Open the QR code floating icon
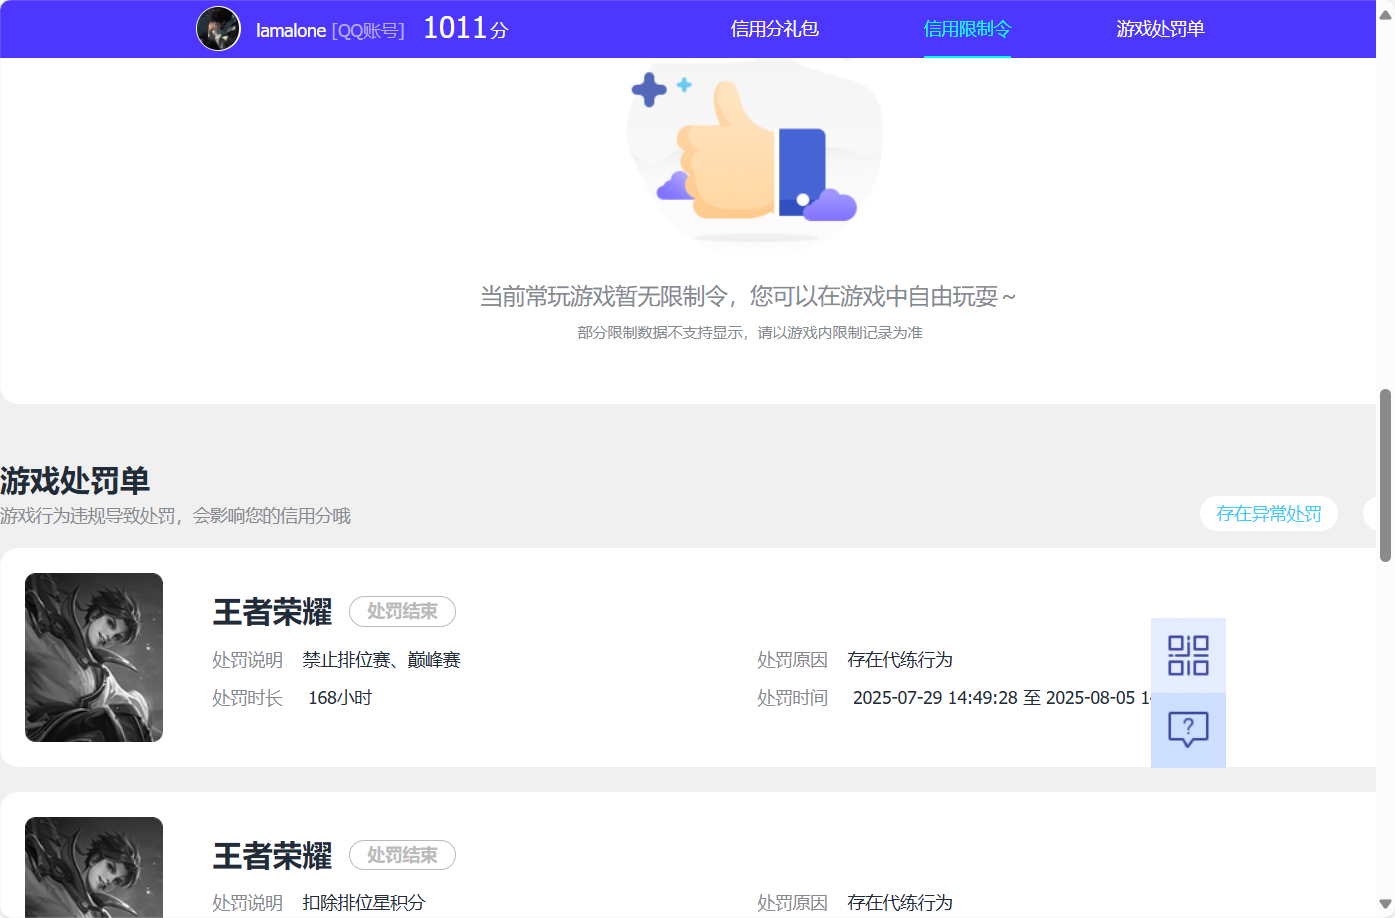 coord(1188,656)
